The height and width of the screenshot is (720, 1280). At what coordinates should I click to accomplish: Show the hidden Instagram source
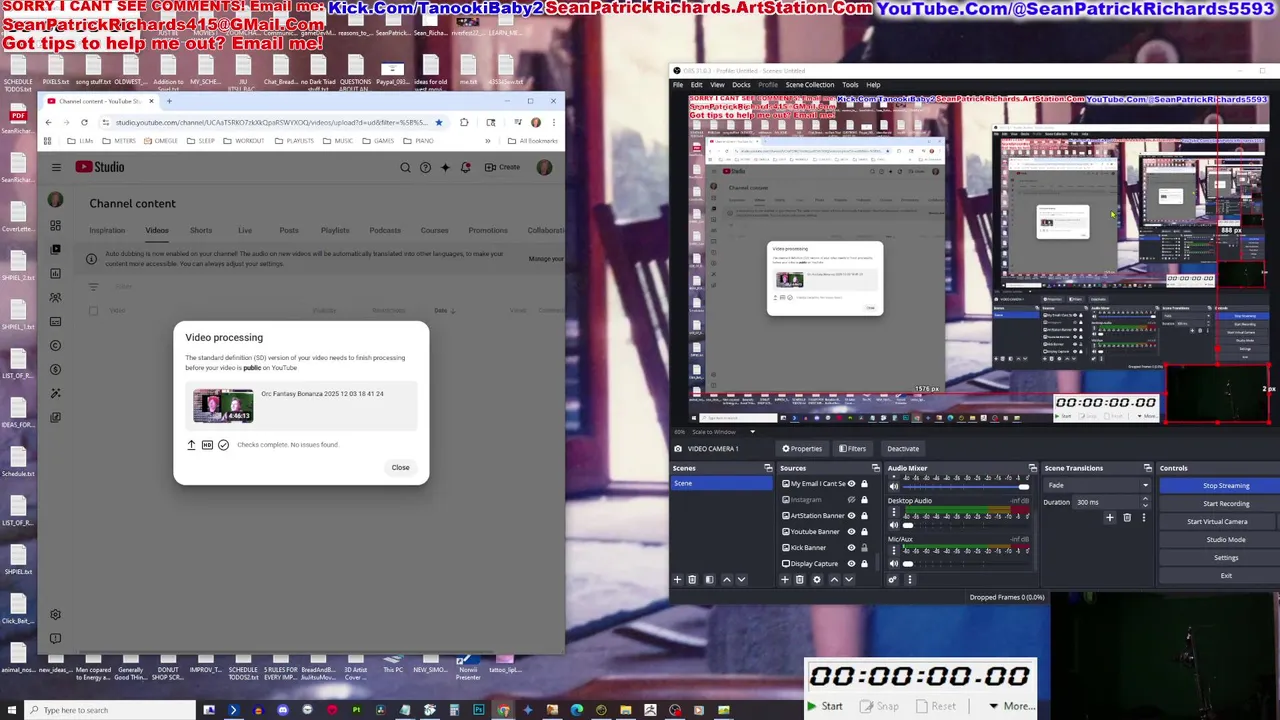pyautogui.click(x=852, y=500)
